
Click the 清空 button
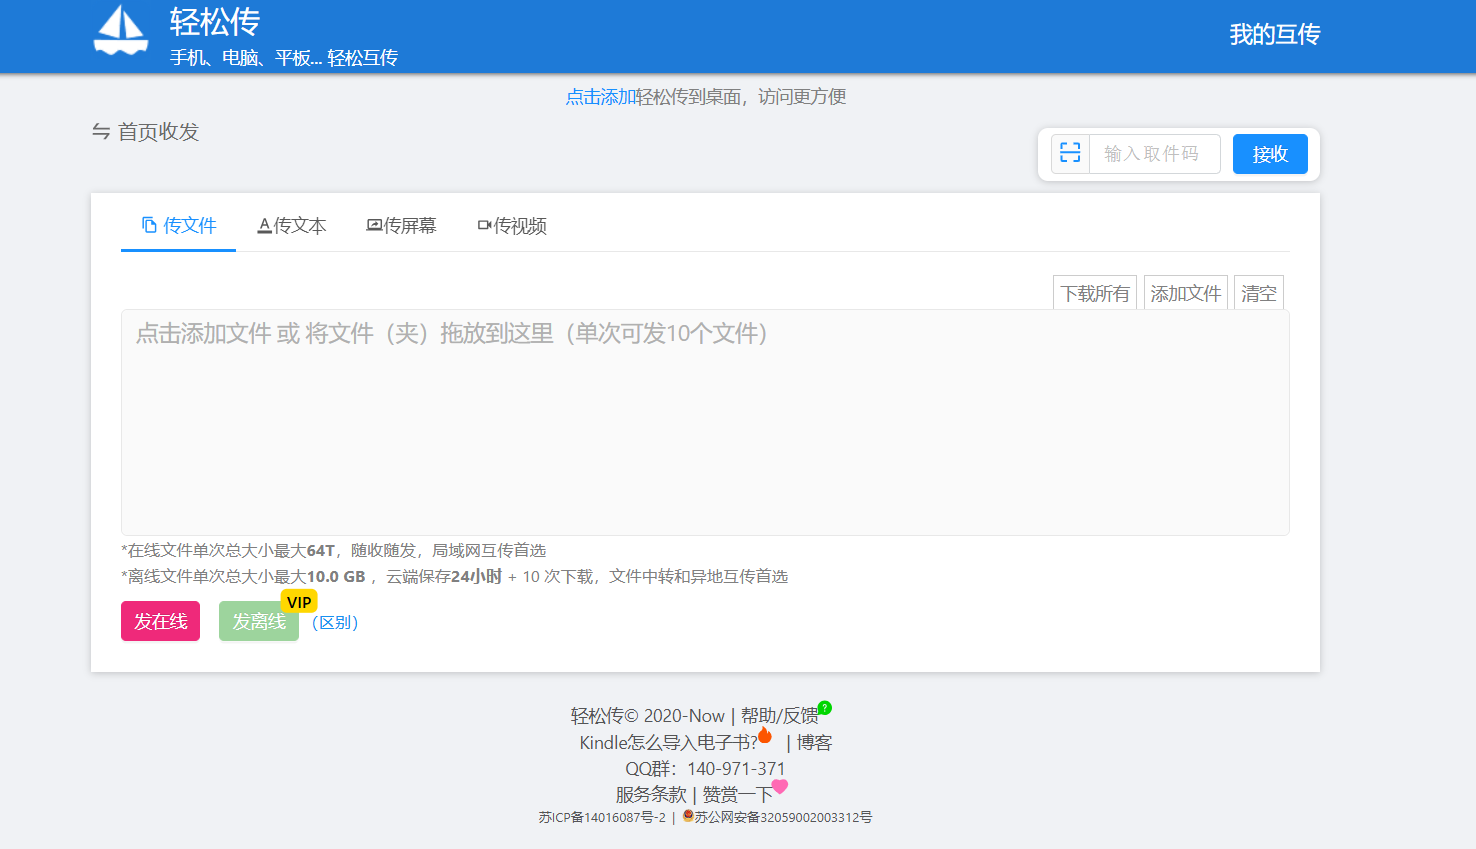1258,293
